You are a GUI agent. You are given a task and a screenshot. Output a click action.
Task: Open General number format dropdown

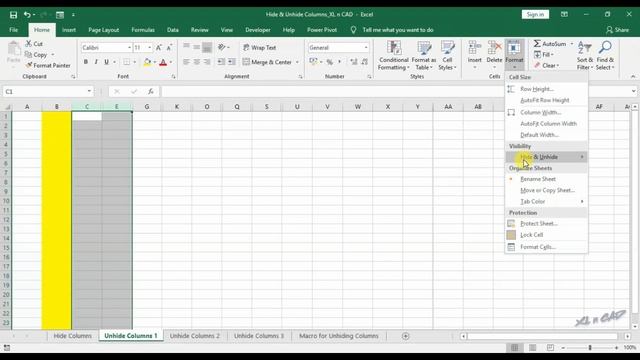366,48
